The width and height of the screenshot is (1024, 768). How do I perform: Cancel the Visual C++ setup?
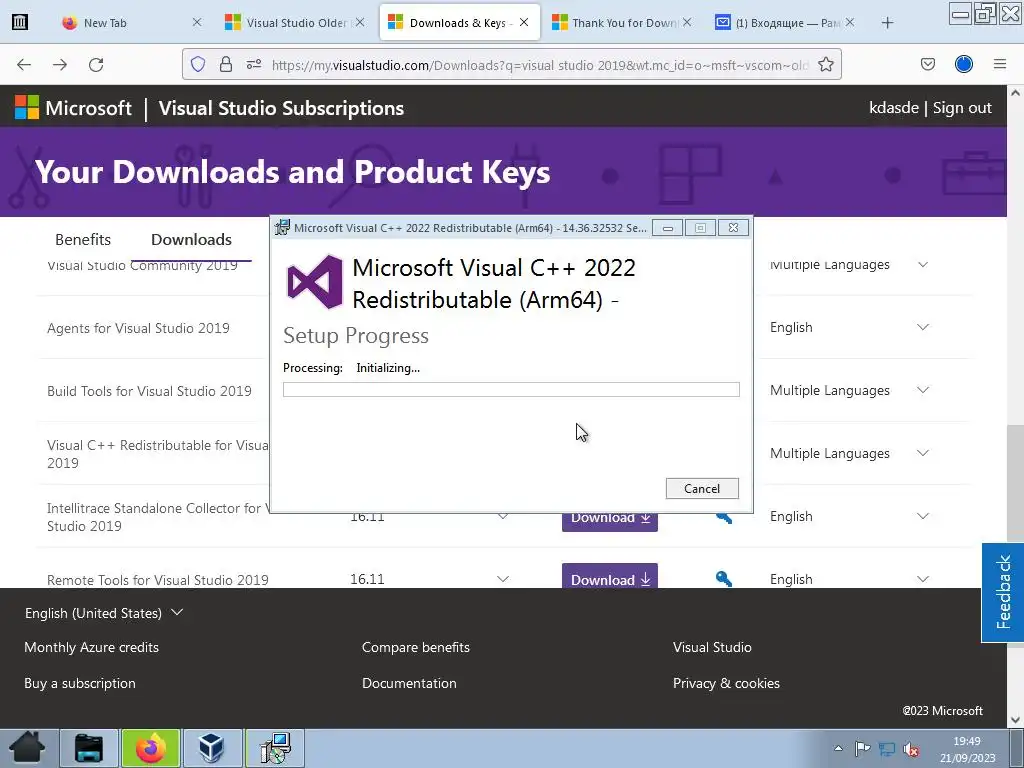(x=702, y=488)
